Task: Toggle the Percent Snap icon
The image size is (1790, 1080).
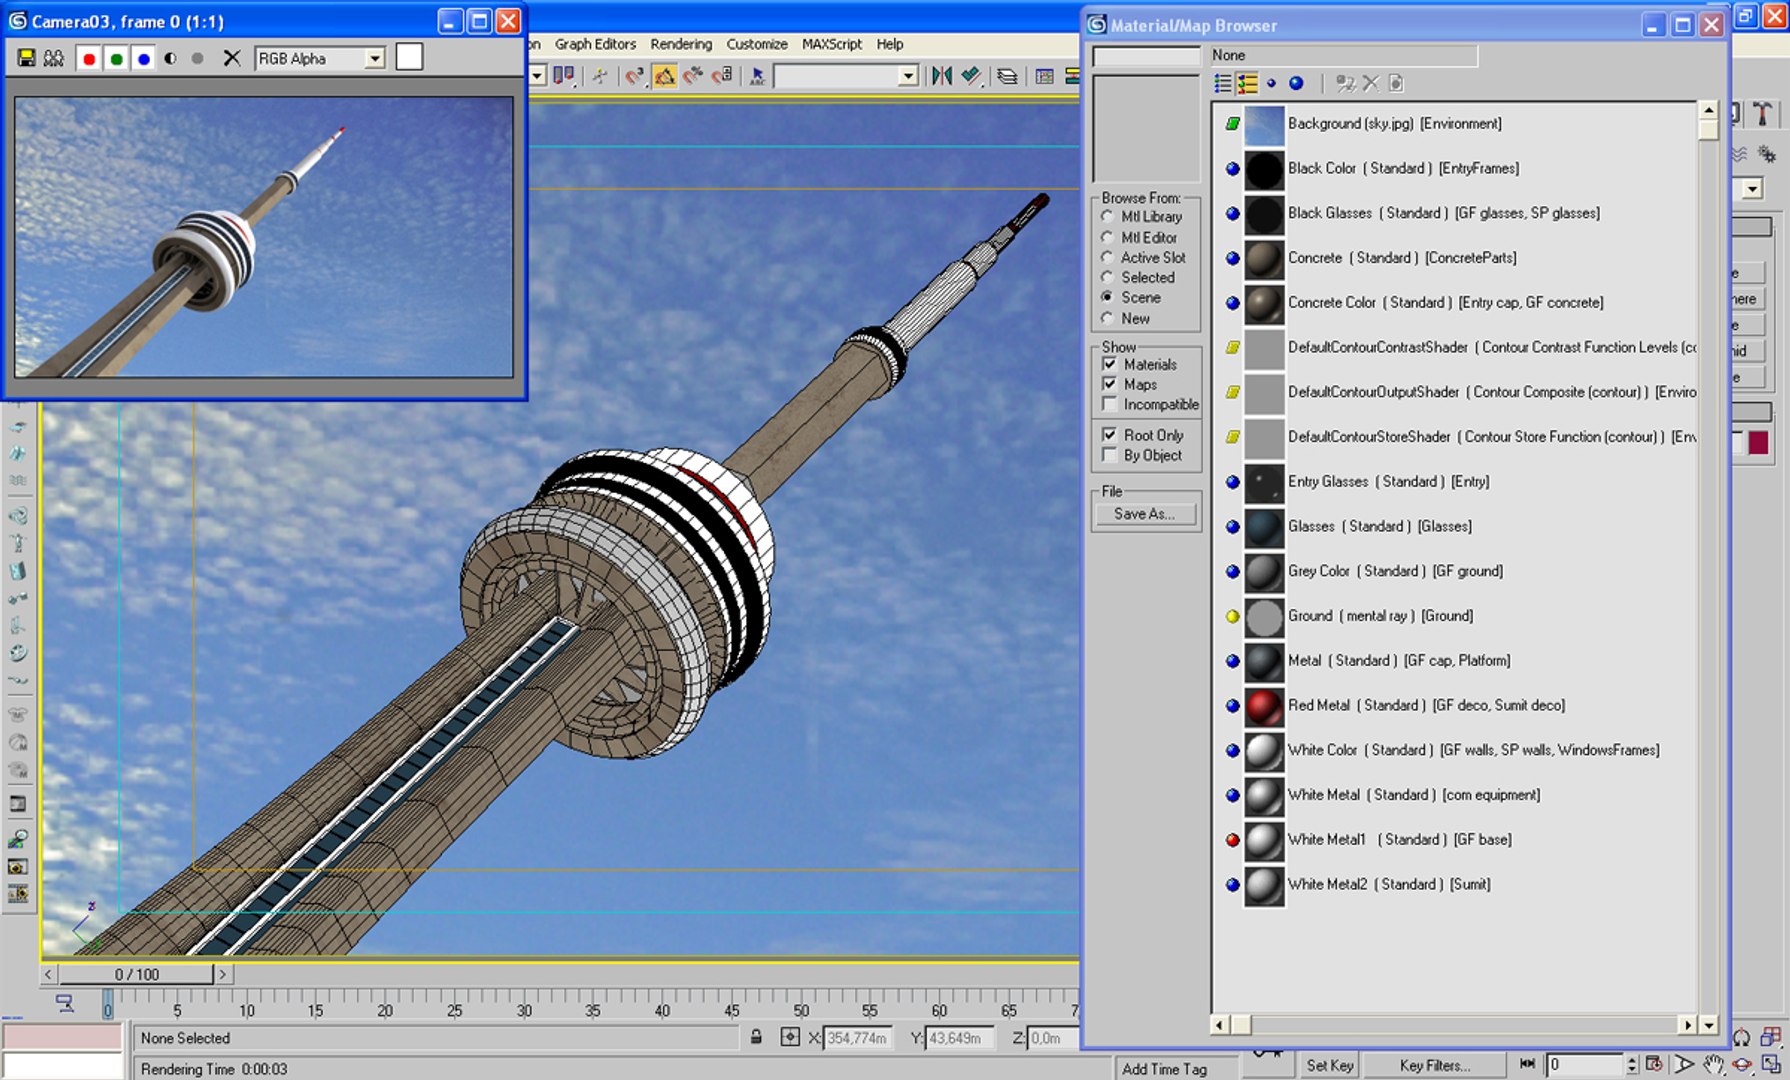Action: (693, 76)
